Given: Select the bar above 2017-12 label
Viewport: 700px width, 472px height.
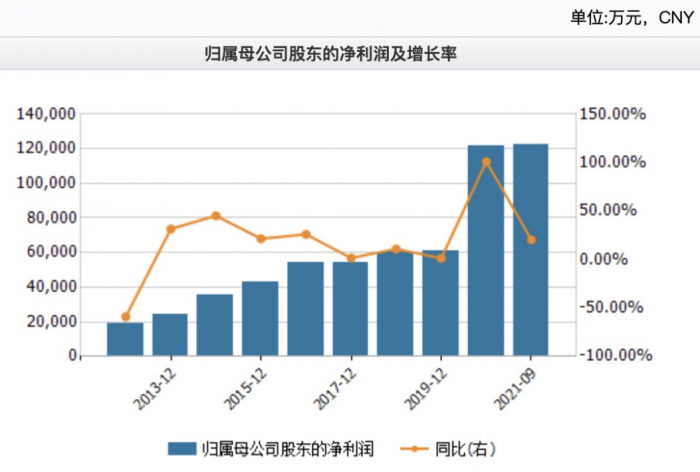Looking at the screenshot, I should [350, 309].
